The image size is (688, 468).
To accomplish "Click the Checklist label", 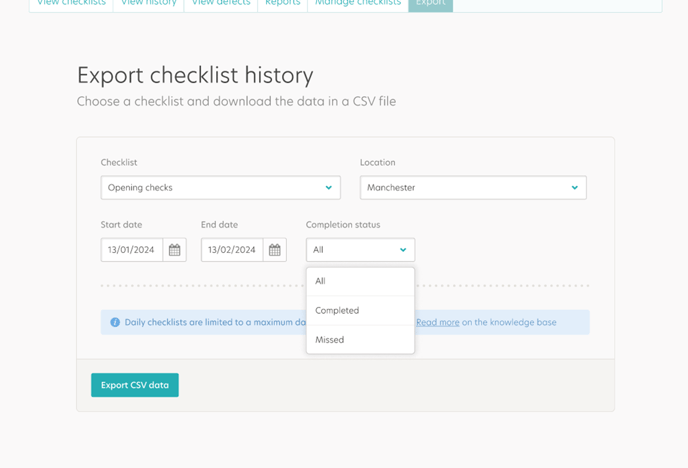I will pyautogui.click(x=119, y=162).
